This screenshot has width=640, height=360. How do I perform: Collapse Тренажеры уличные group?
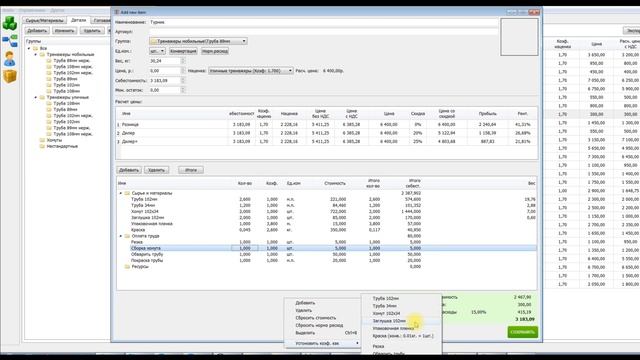click(36, 97)
